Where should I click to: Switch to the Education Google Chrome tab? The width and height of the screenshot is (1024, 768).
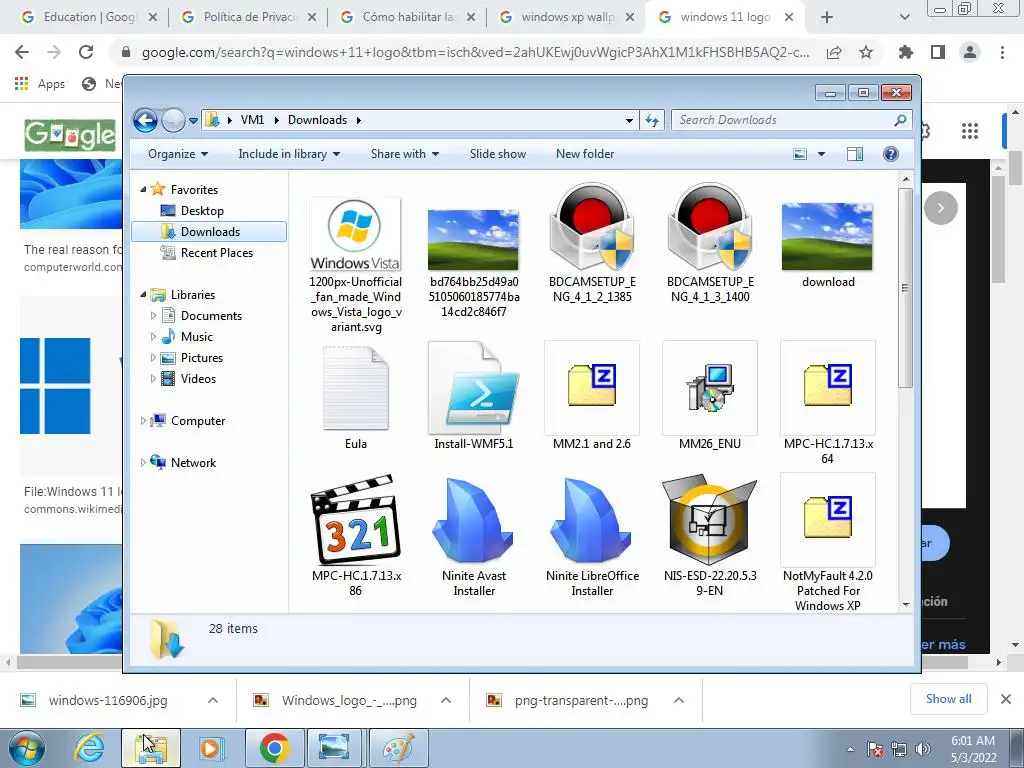pyautogui.click(x=89, y=17)
